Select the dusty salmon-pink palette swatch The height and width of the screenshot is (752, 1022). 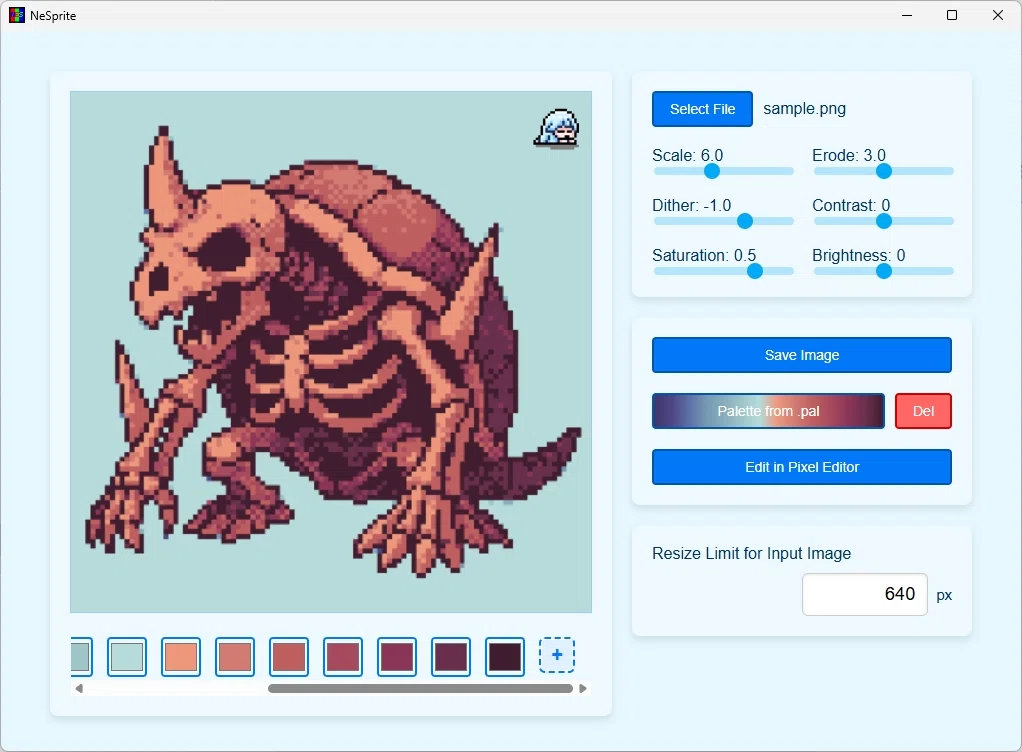(235, 656)
